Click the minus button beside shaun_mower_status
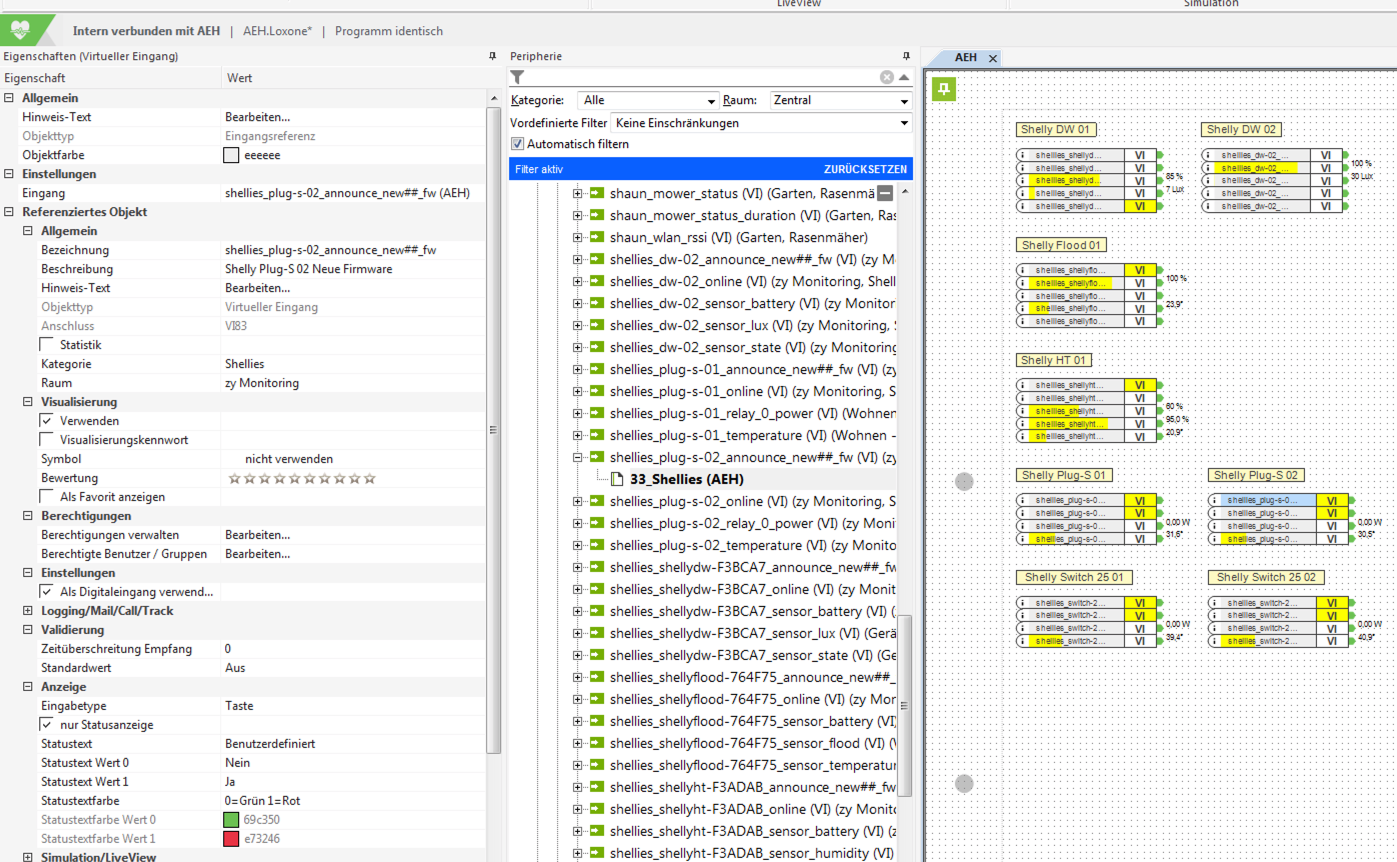Image resolution: width=1397 pixels, height=862 pixels. click(x=885, y=194)
